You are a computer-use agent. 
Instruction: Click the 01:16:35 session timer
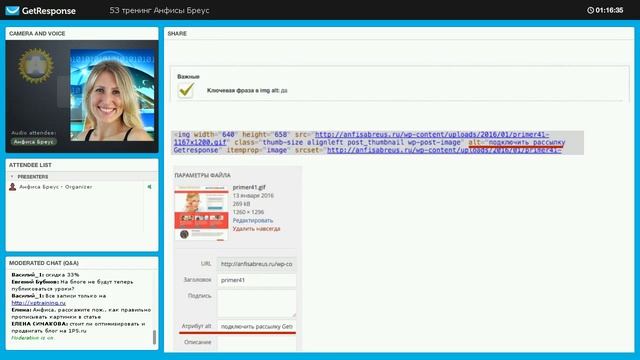609,10
